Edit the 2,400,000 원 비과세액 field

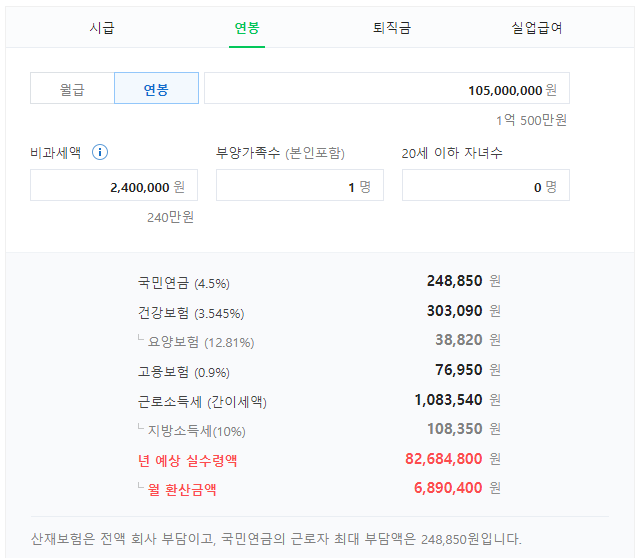pos(114,185)
